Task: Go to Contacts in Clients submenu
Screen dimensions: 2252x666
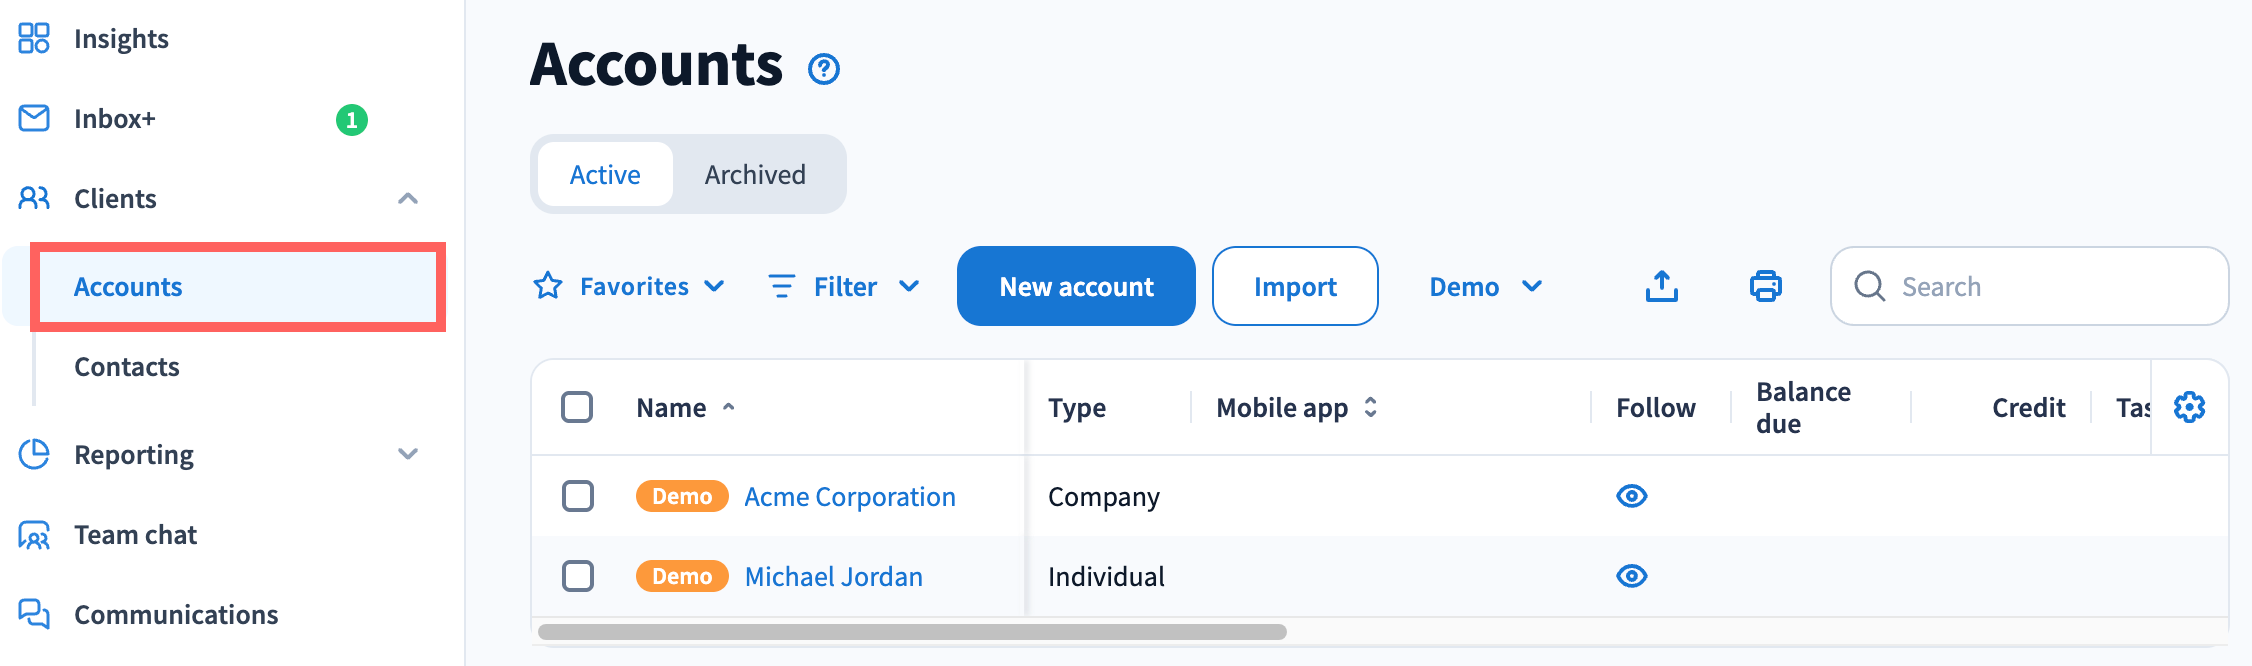Action: pos(127,367)
